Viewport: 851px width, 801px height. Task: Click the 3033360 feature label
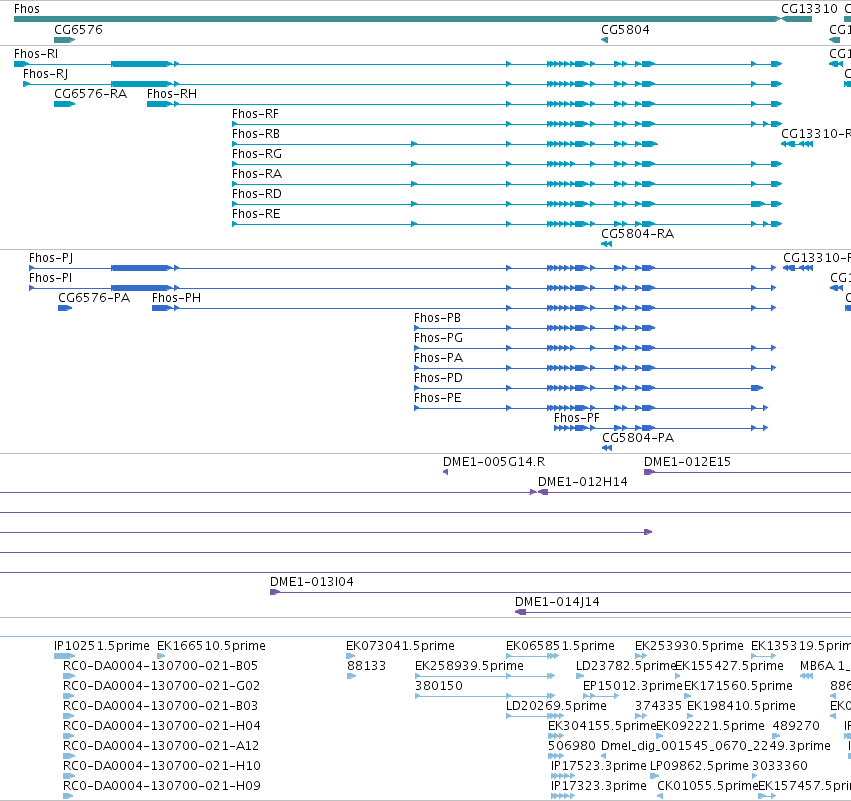click(x=779, y=766)
